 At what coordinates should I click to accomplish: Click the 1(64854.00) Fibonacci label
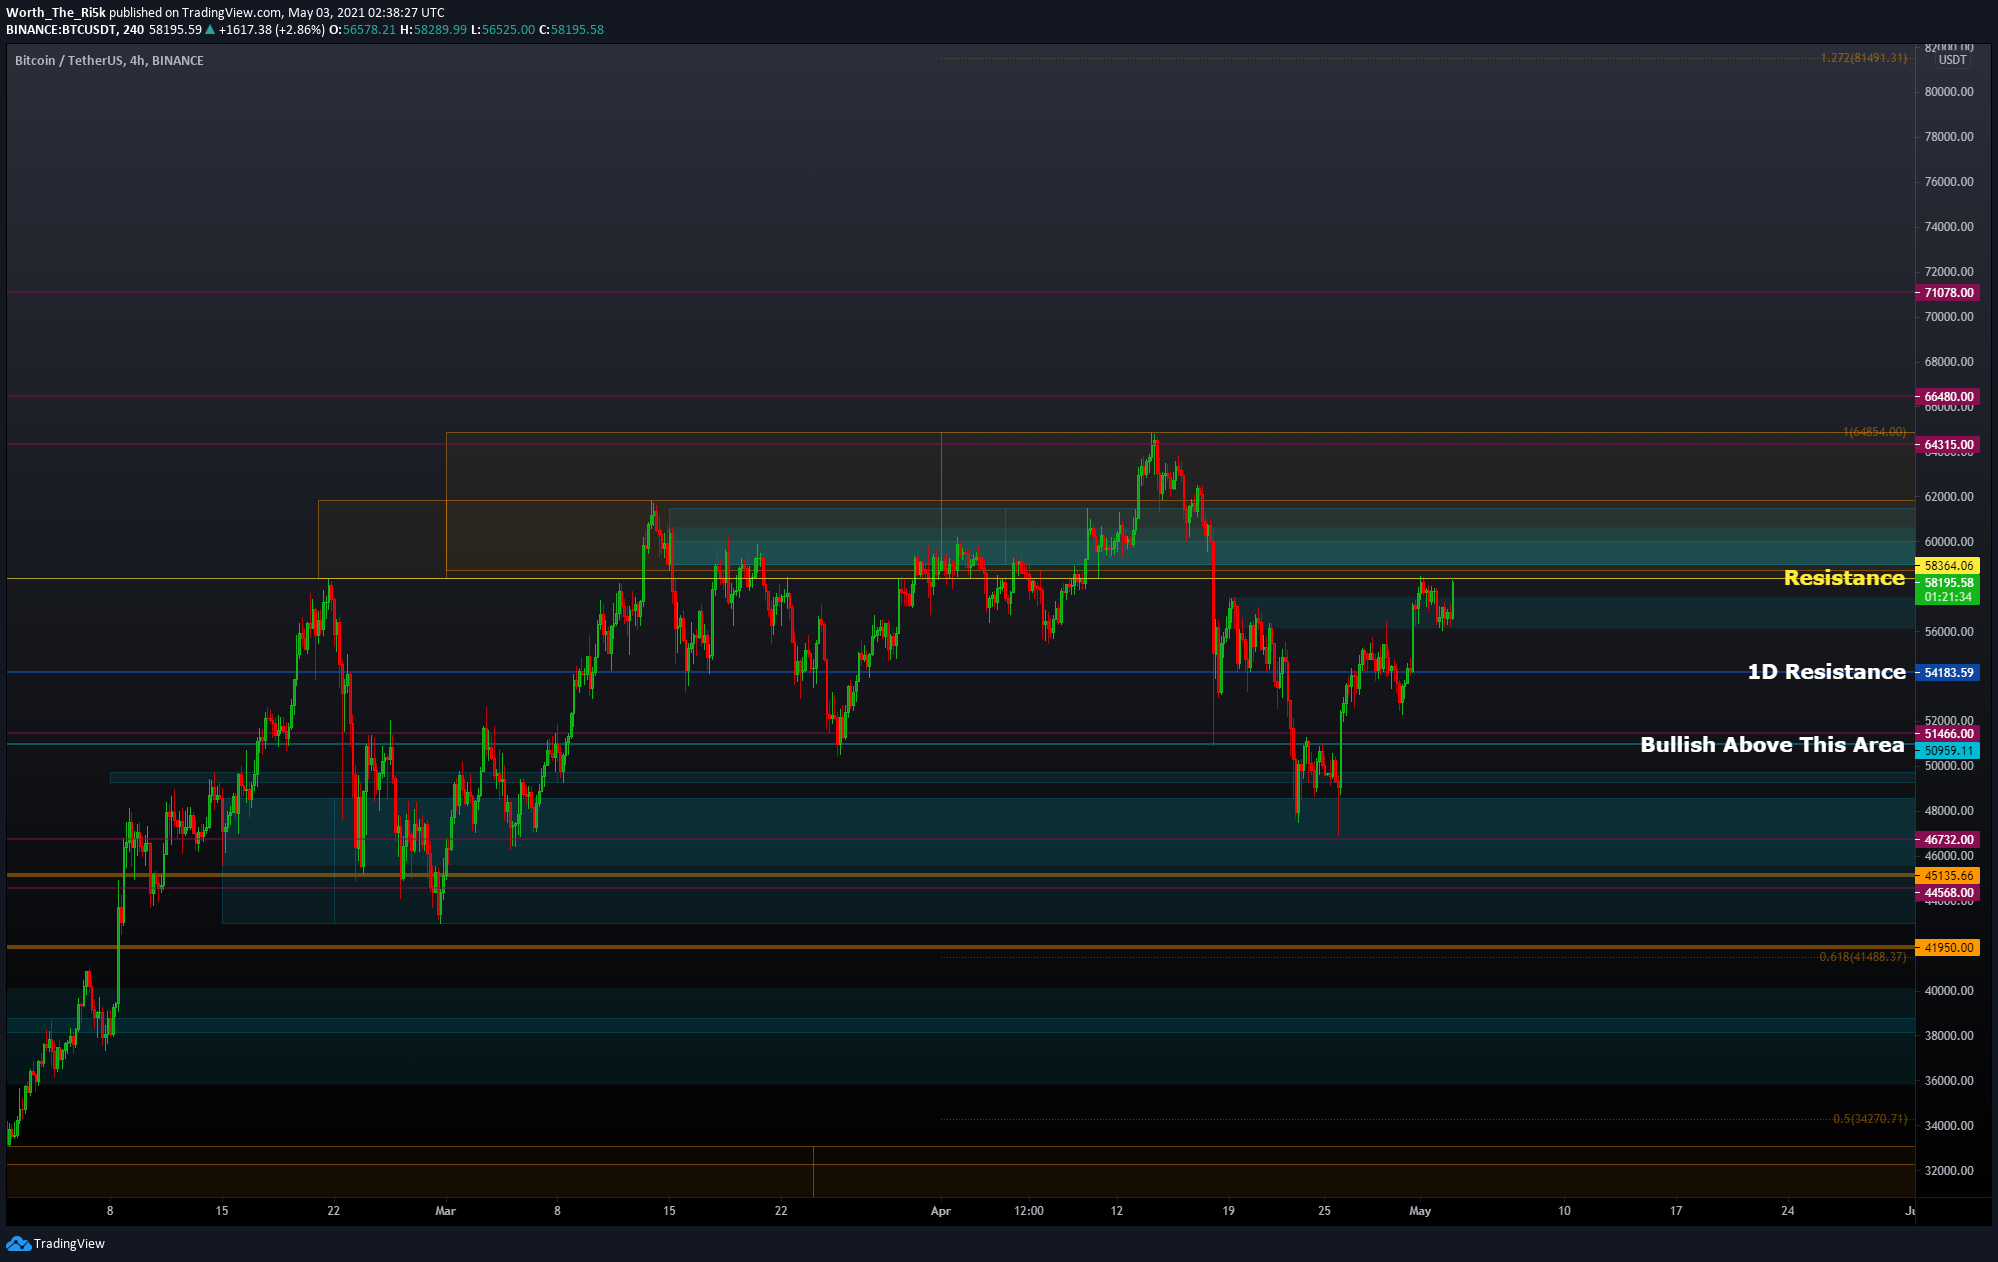pyautogui.click(x=1874, y=432)
